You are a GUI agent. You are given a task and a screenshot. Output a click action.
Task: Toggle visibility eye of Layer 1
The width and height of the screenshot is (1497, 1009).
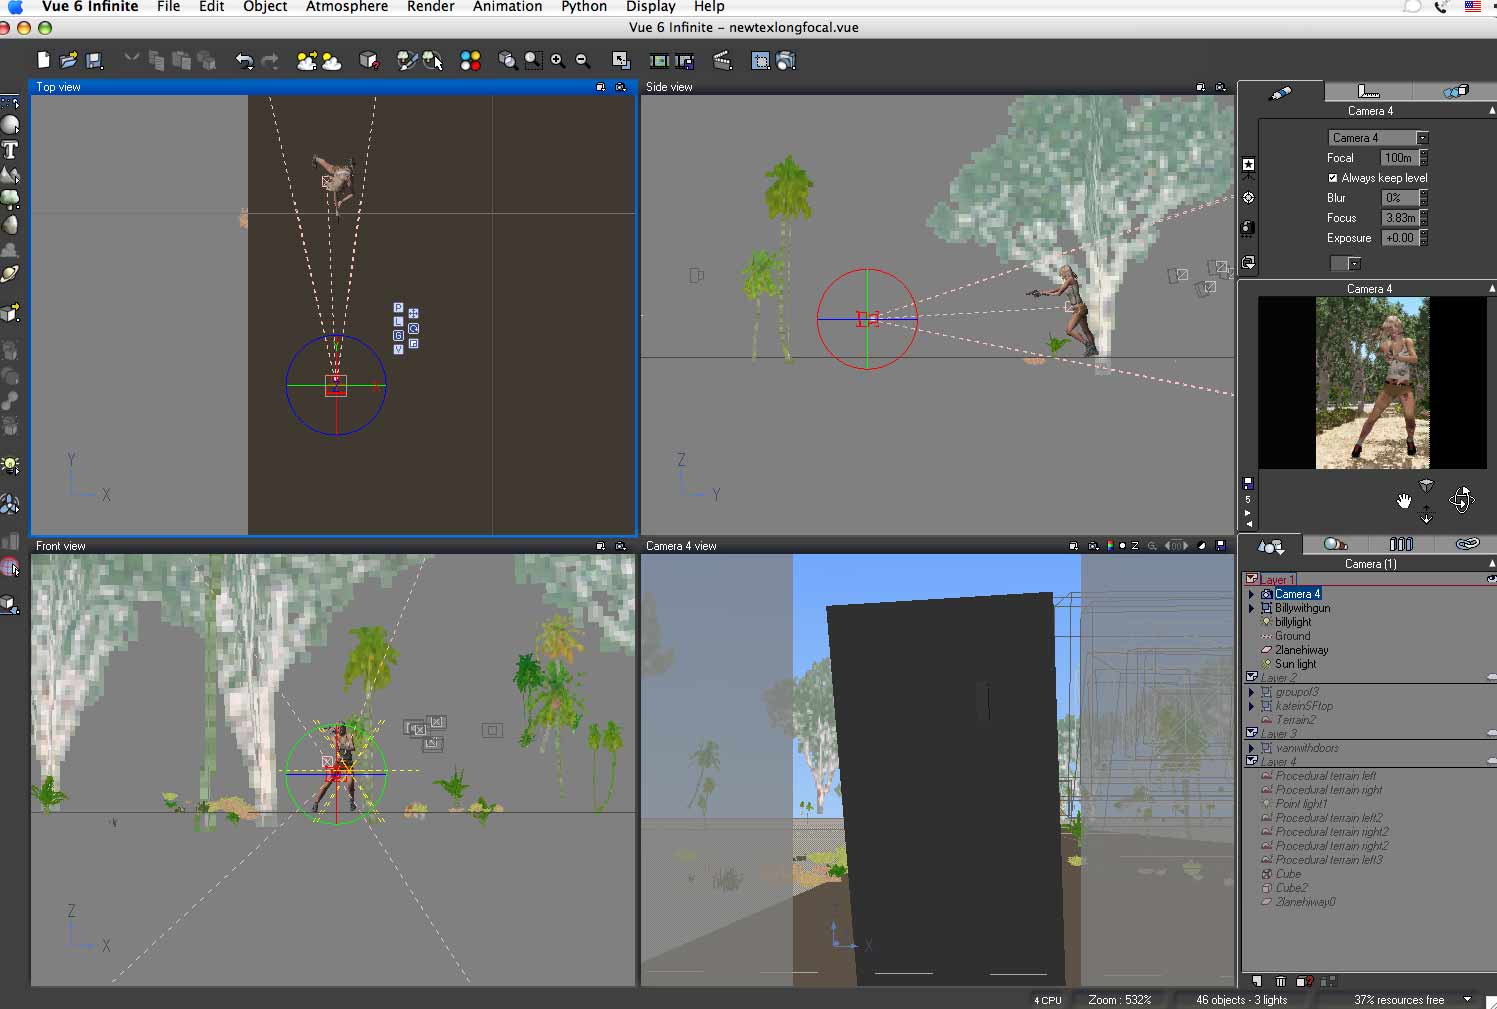(x=1491, y=579)
